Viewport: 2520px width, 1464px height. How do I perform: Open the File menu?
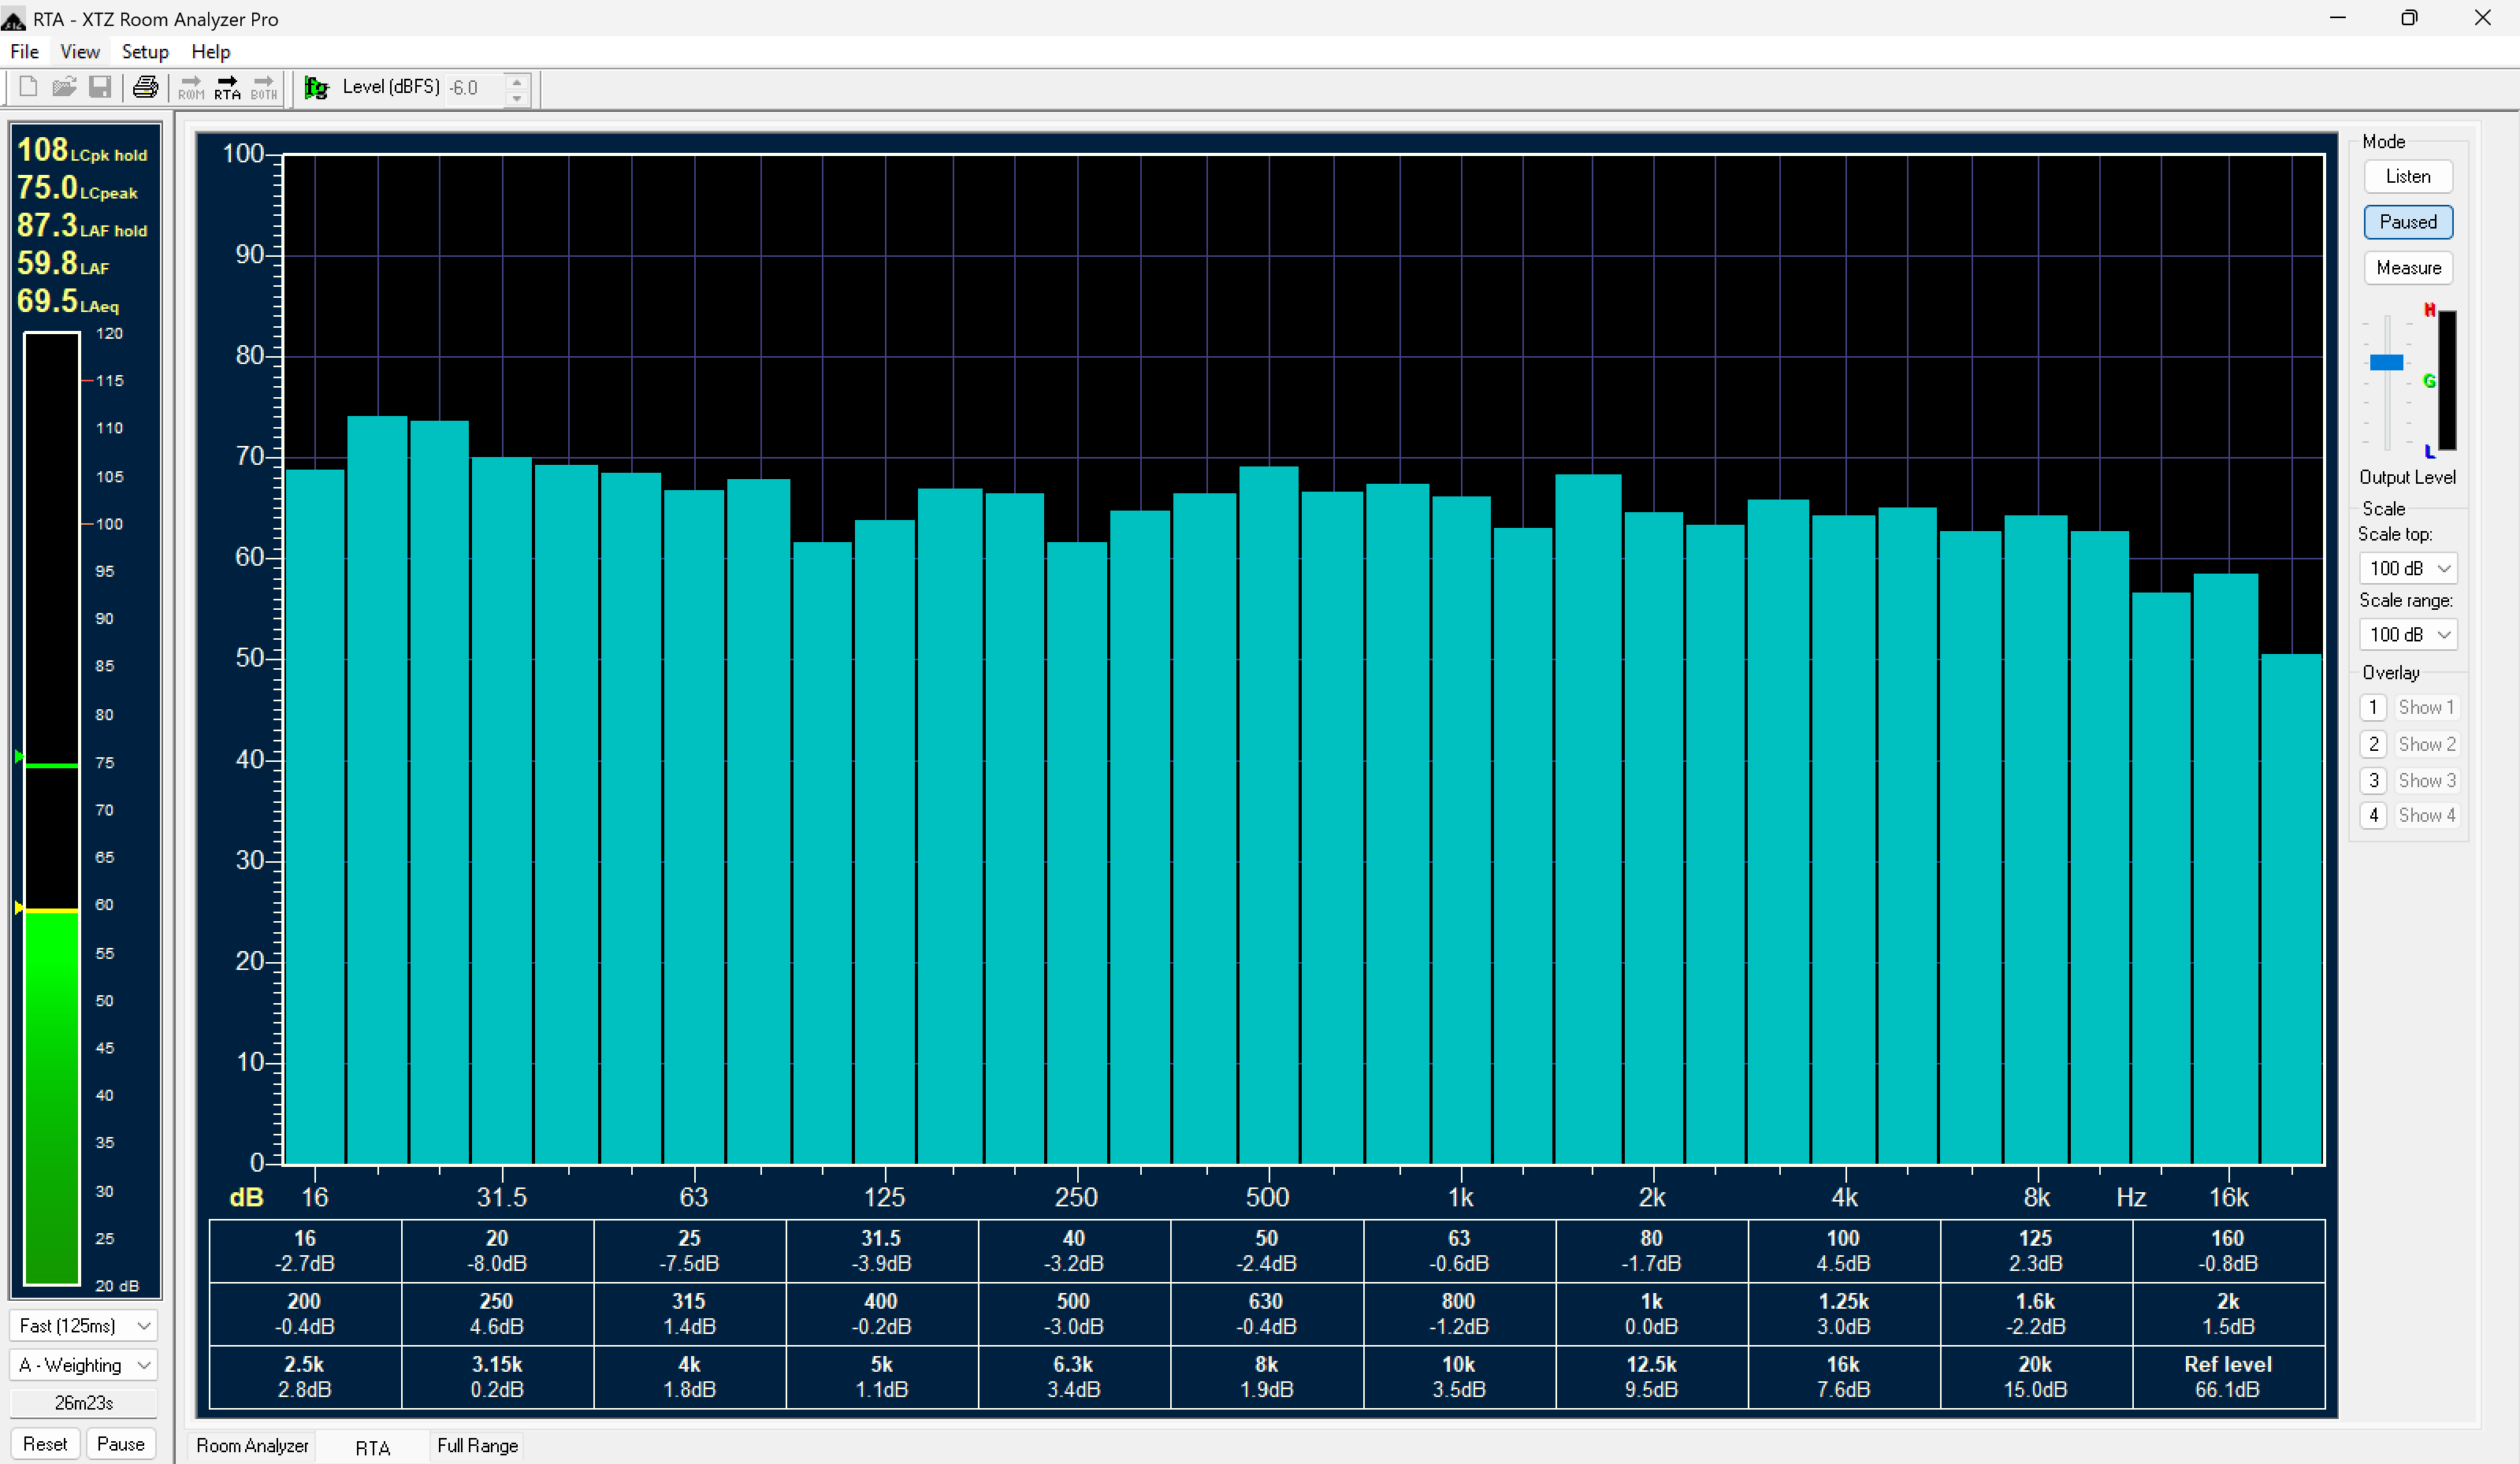[x=24, y=52]
